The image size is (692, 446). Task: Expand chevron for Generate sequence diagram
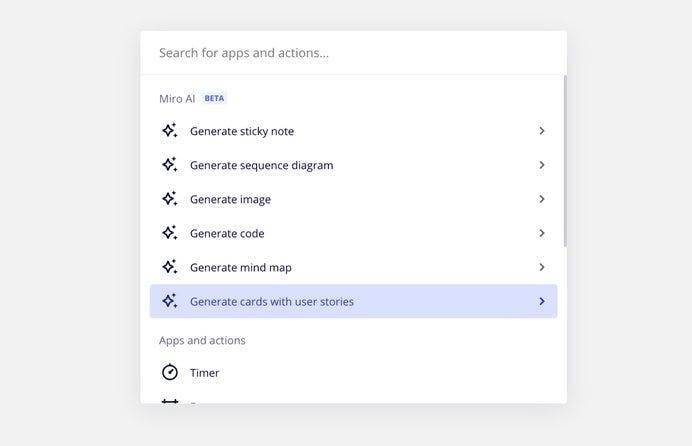pos(542,165)
